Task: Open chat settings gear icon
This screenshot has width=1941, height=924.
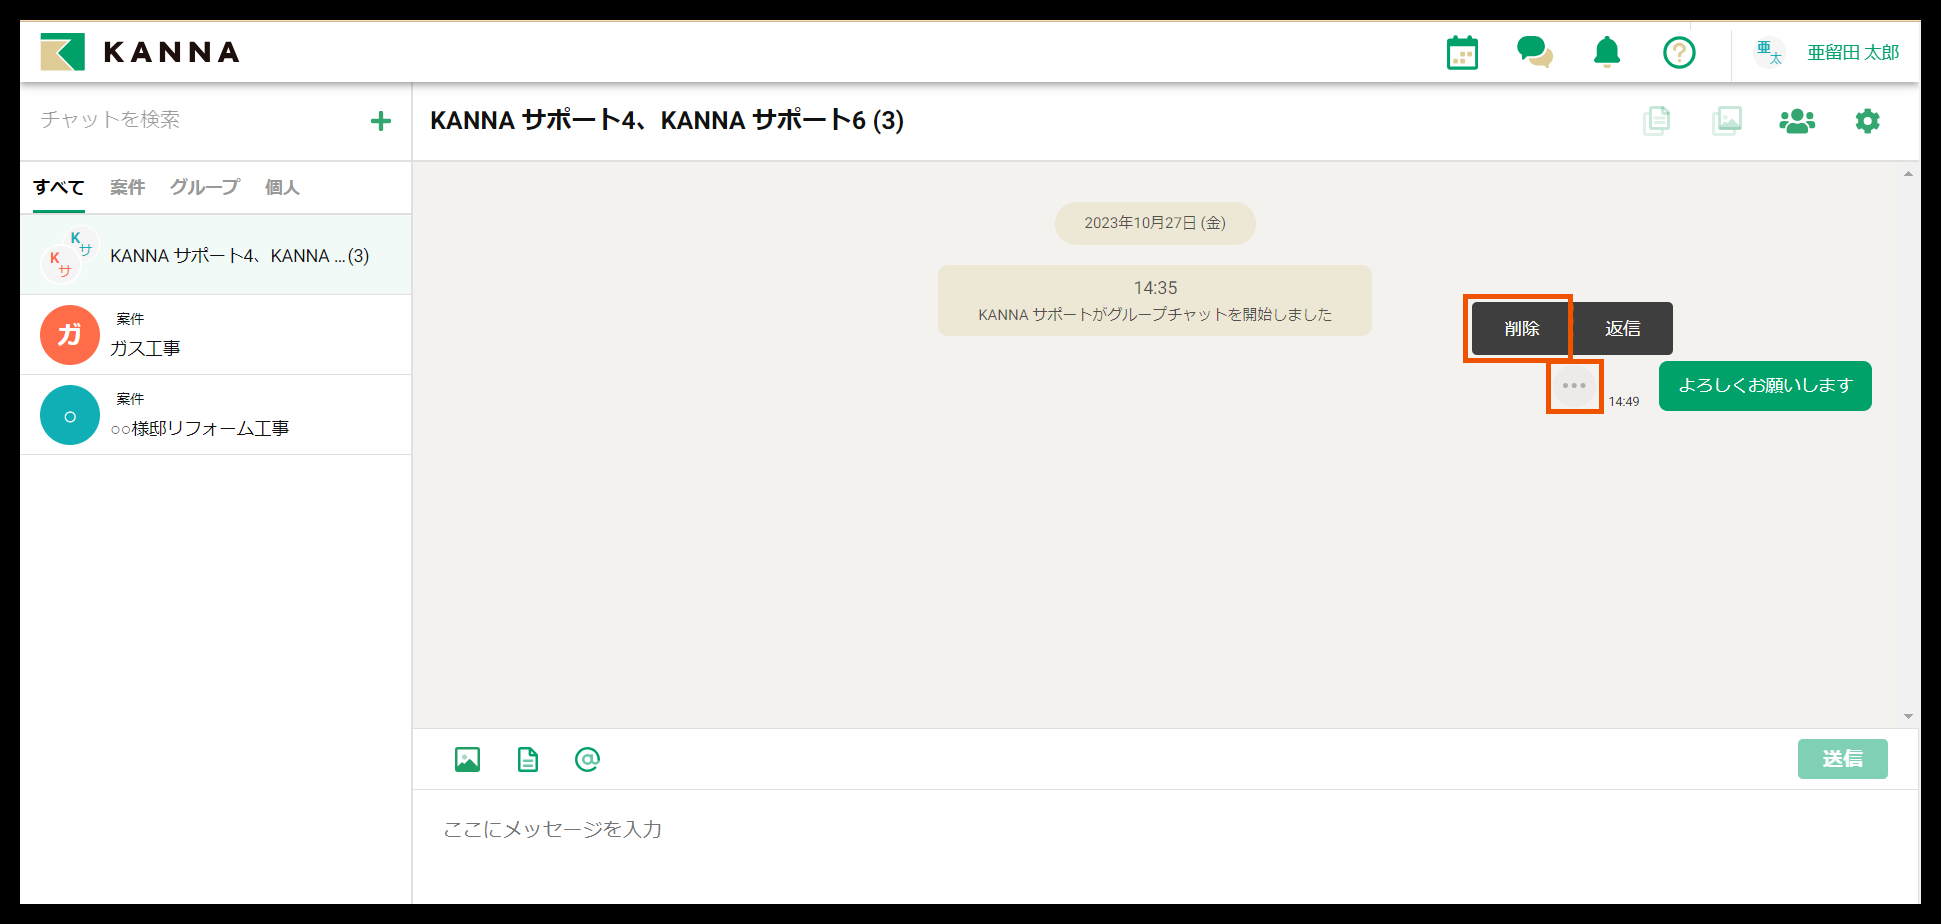Action: tap(1867, 121)
